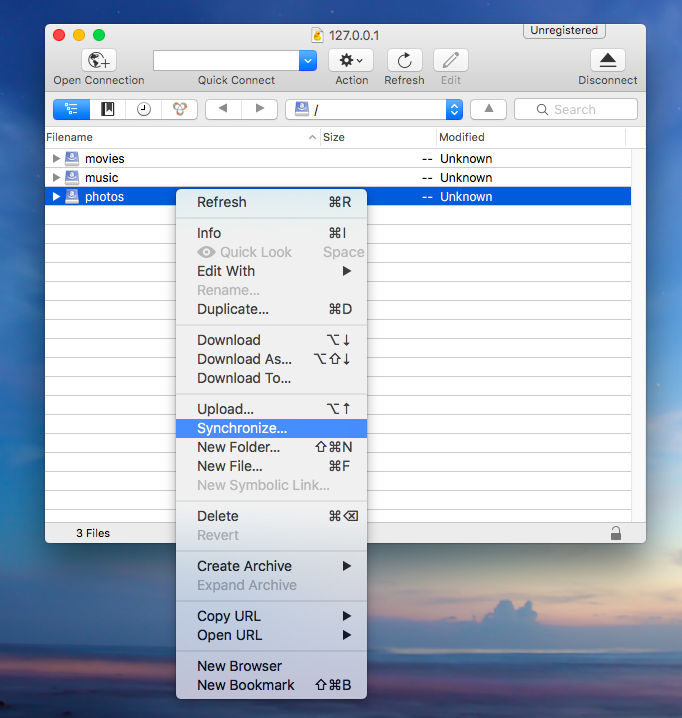Show the History clock view

pyautogui.click(x=144, y=109)
